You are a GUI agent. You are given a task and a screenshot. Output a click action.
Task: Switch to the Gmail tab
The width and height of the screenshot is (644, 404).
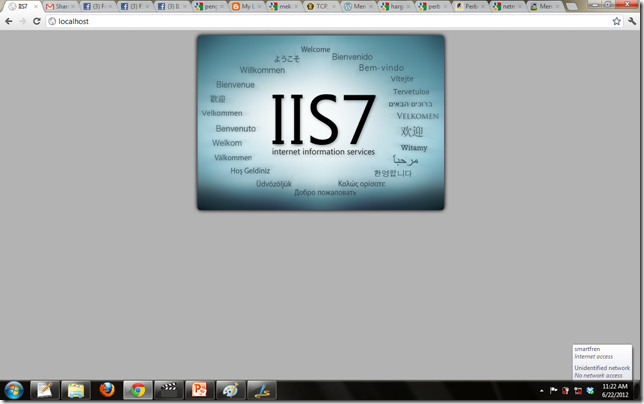click(61, 7)
